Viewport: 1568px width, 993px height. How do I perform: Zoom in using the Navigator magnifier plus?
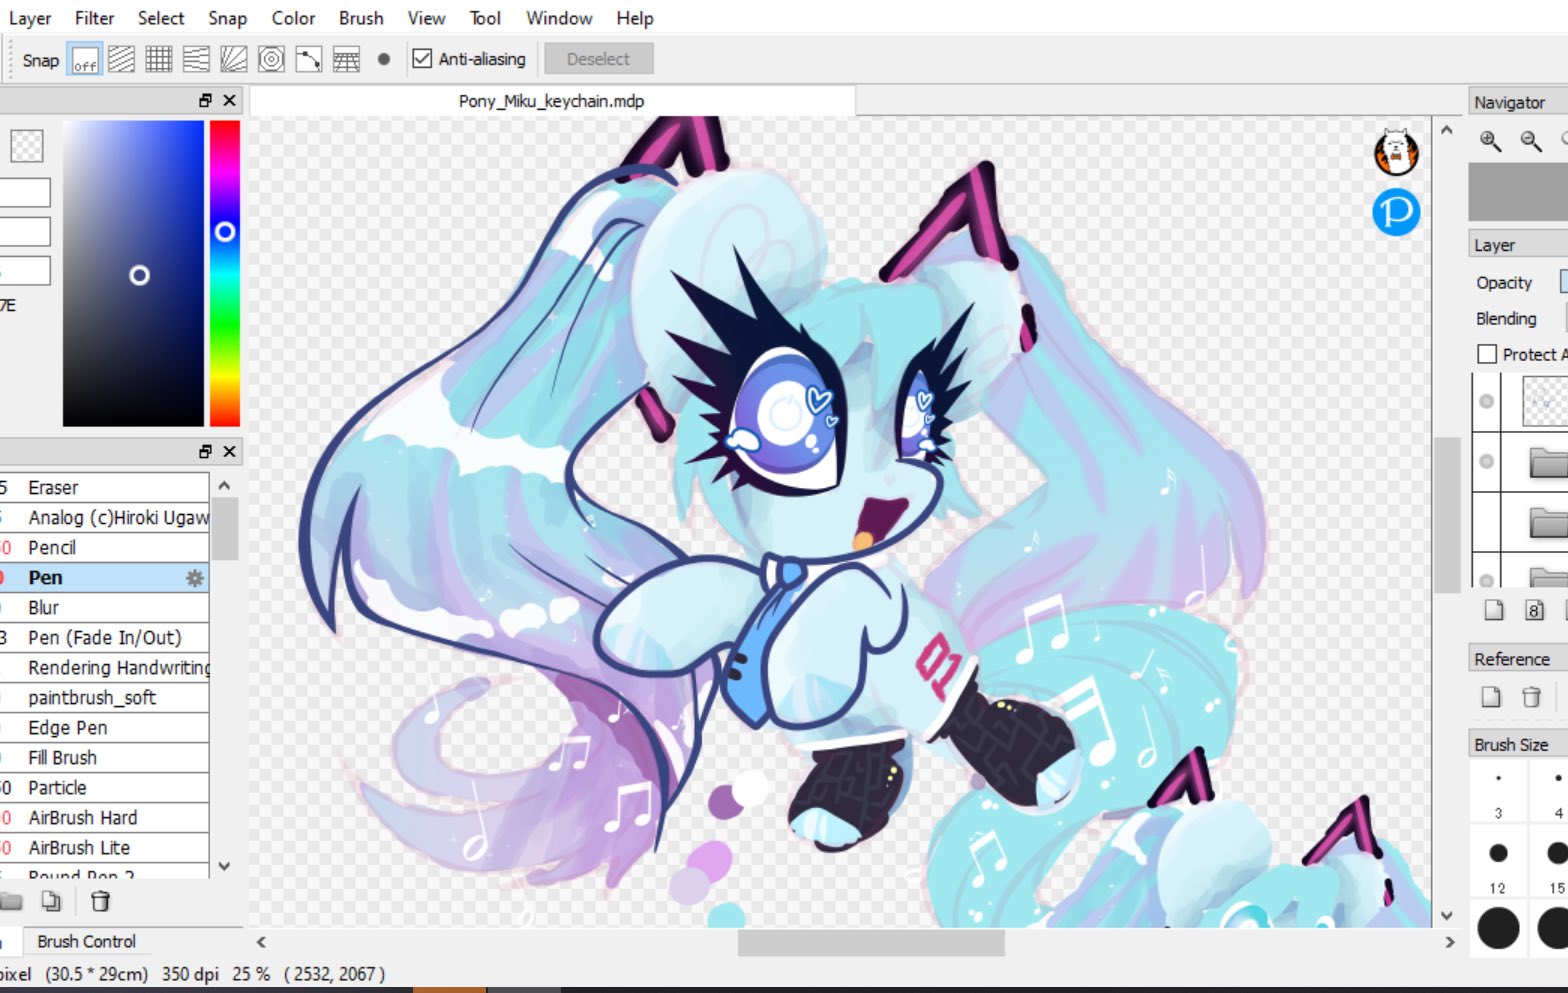point(1491,141)
